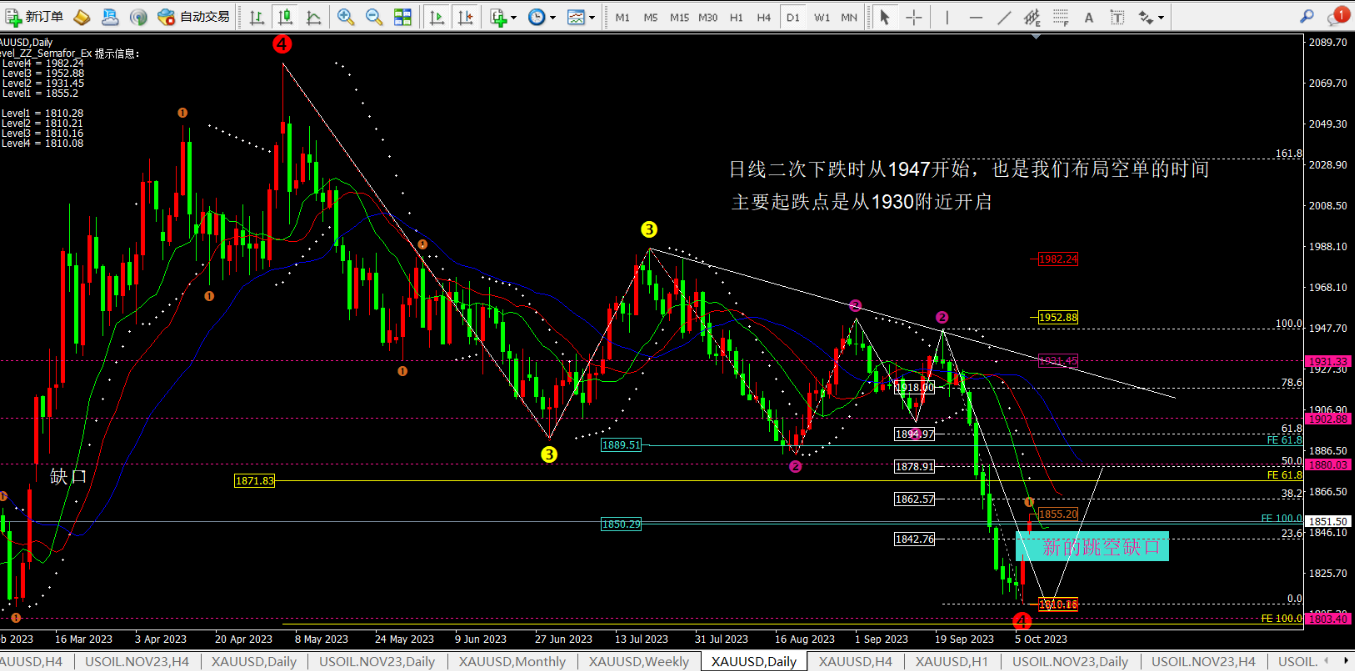
Task: Select the MN timeframe button
Action: pos(849,17)
